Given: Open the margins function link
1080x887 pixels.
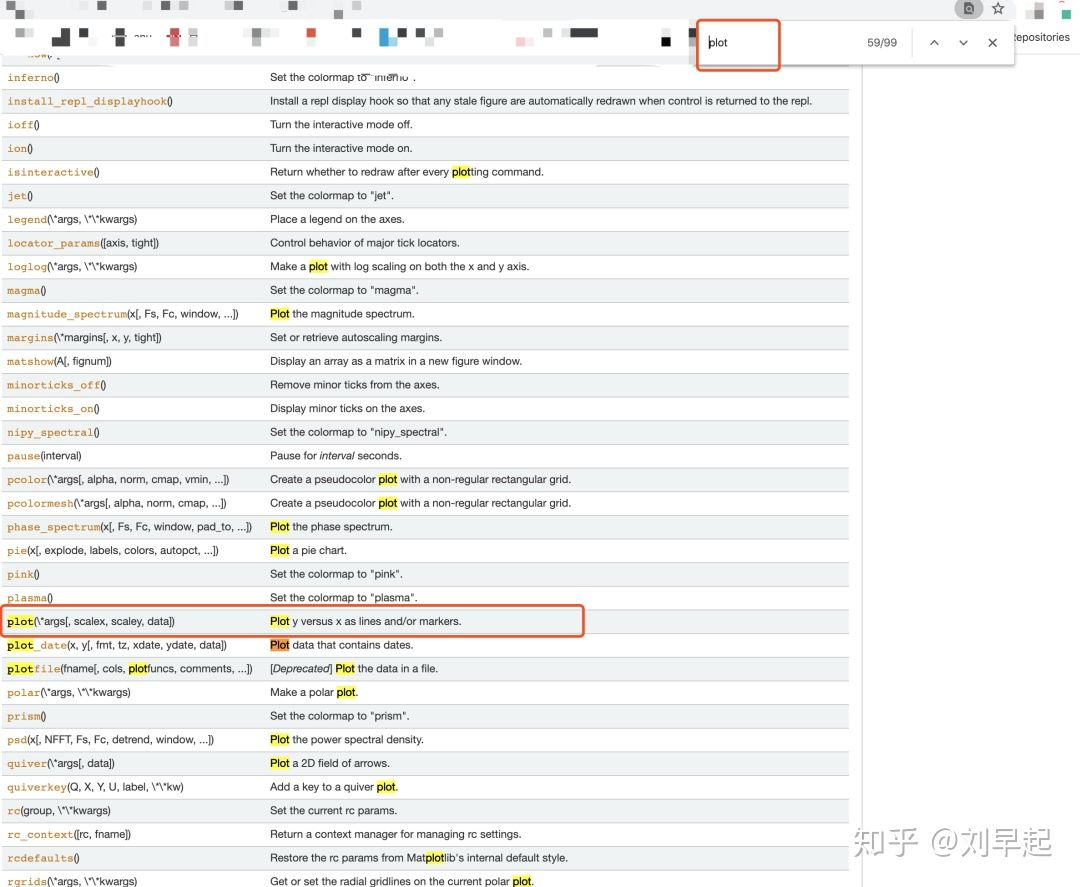Looking at the screenshot, I should (30, 337).
